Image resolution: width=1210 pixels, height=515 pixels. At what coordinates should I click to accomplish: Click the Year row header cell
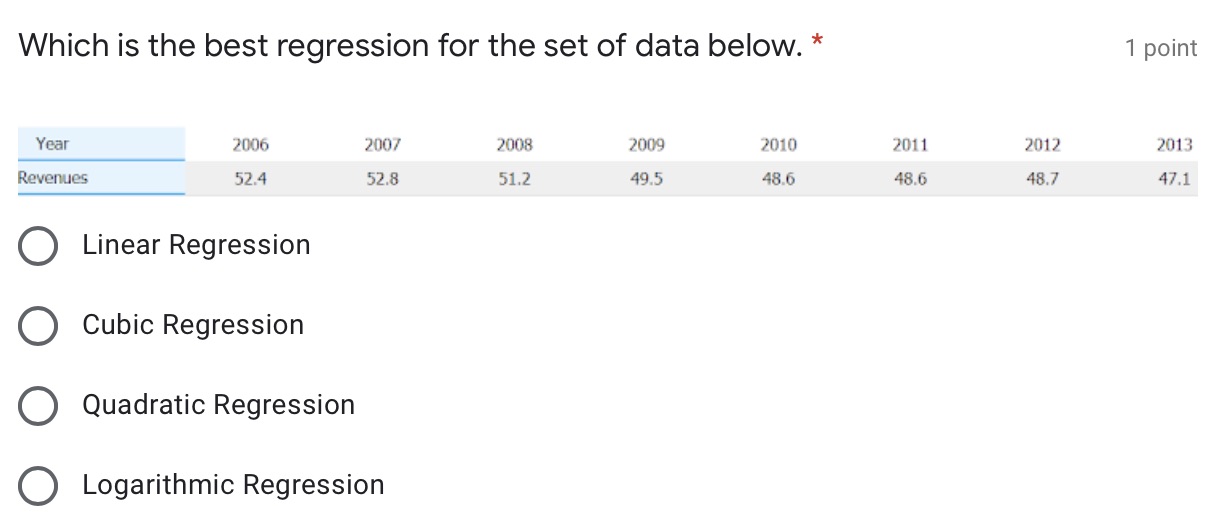101,144
